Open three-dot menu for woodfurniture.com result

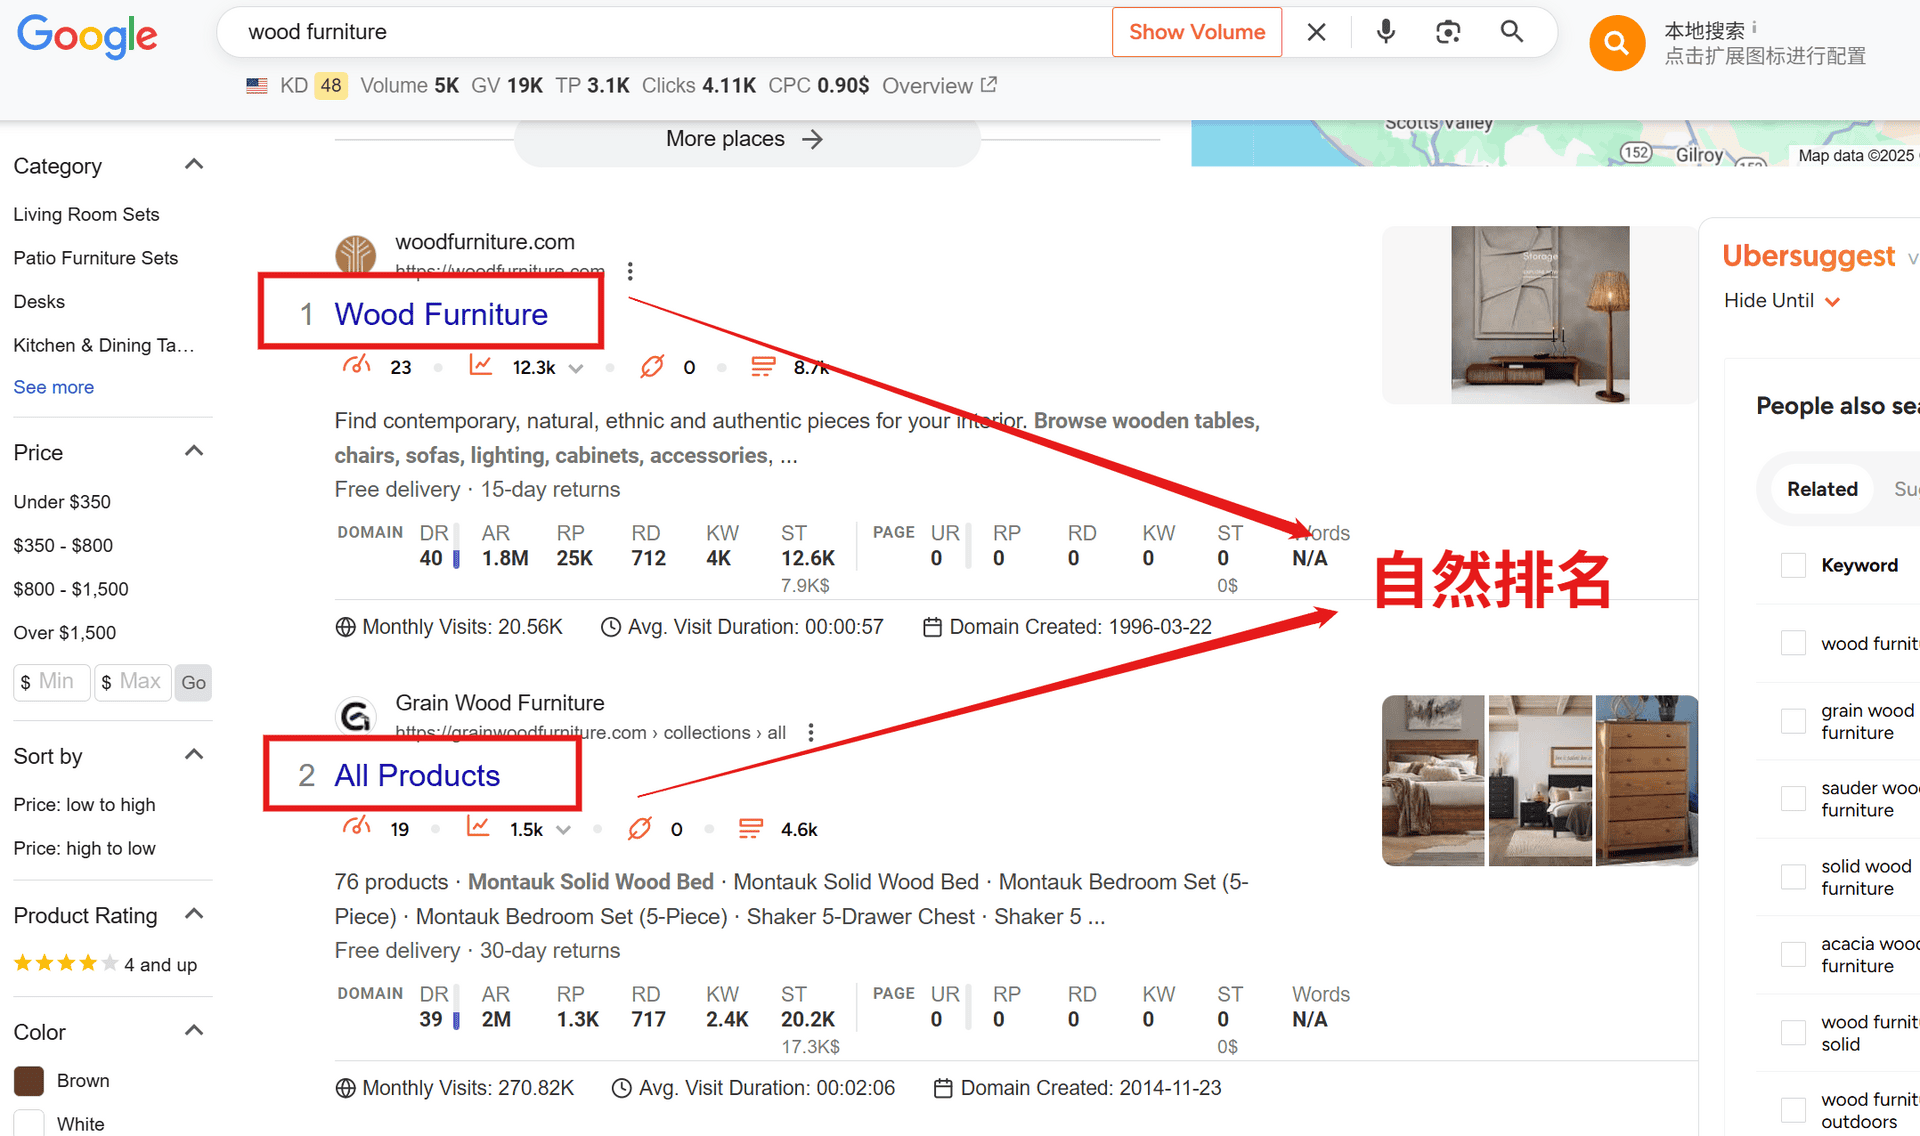[x=630, y=271]
